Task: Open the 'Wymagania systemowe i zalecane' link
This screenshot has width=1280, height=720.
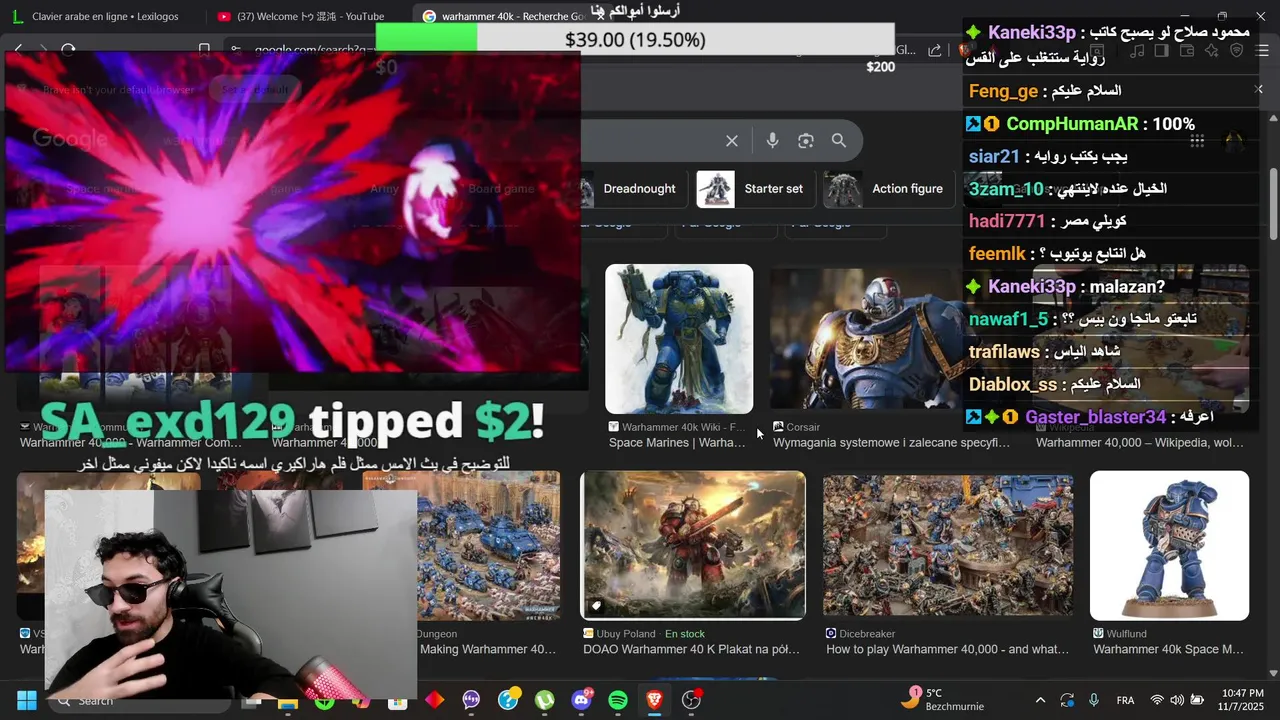Action: [891, 443]
